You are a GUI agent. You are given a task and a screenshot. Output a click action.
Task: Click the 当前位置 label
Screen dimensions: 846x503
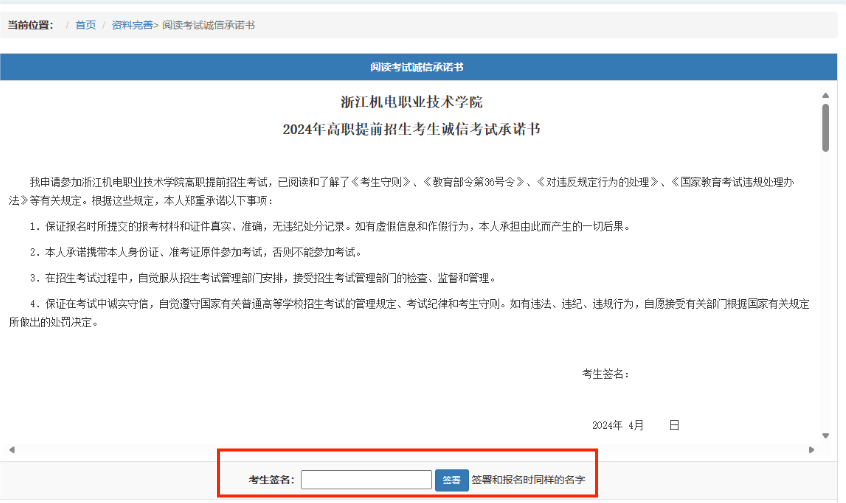tap(30, 25)
